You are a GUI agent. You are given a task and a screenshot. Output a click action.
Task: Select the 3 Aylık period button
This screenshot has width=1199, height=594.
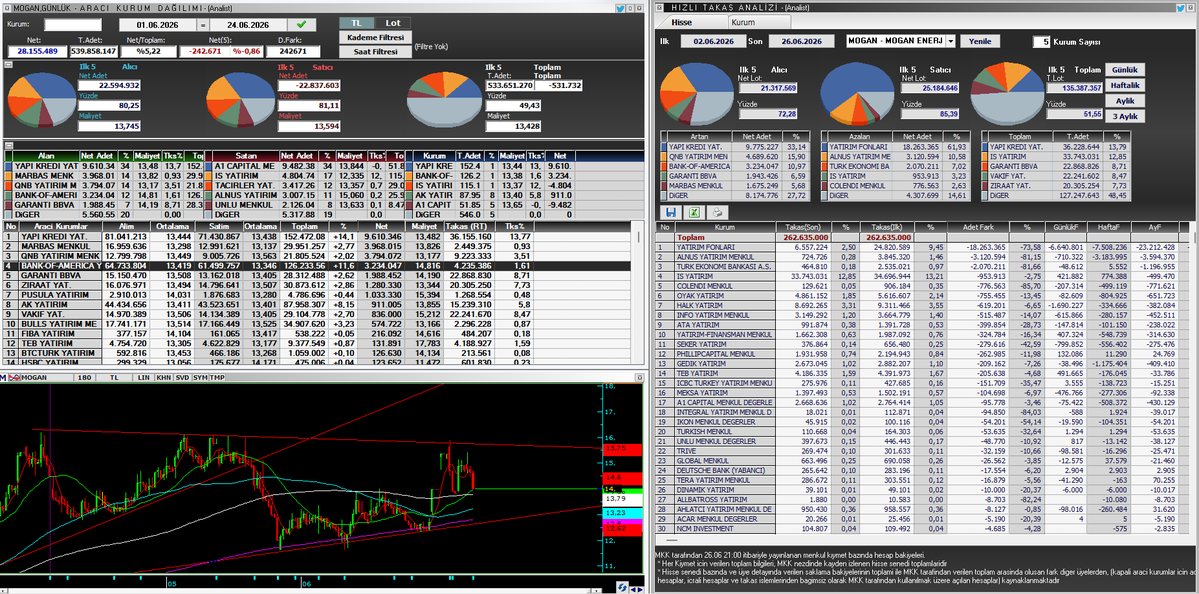click(x=1124, y=117)
